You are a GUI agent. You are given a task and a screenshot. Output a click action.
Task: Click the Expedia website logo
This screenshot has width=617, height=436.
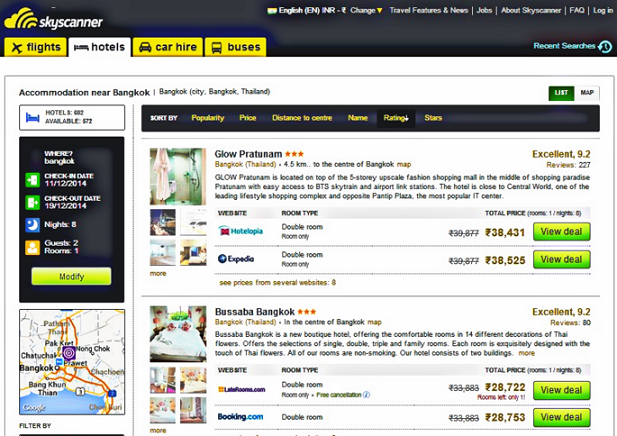[236, 259]
